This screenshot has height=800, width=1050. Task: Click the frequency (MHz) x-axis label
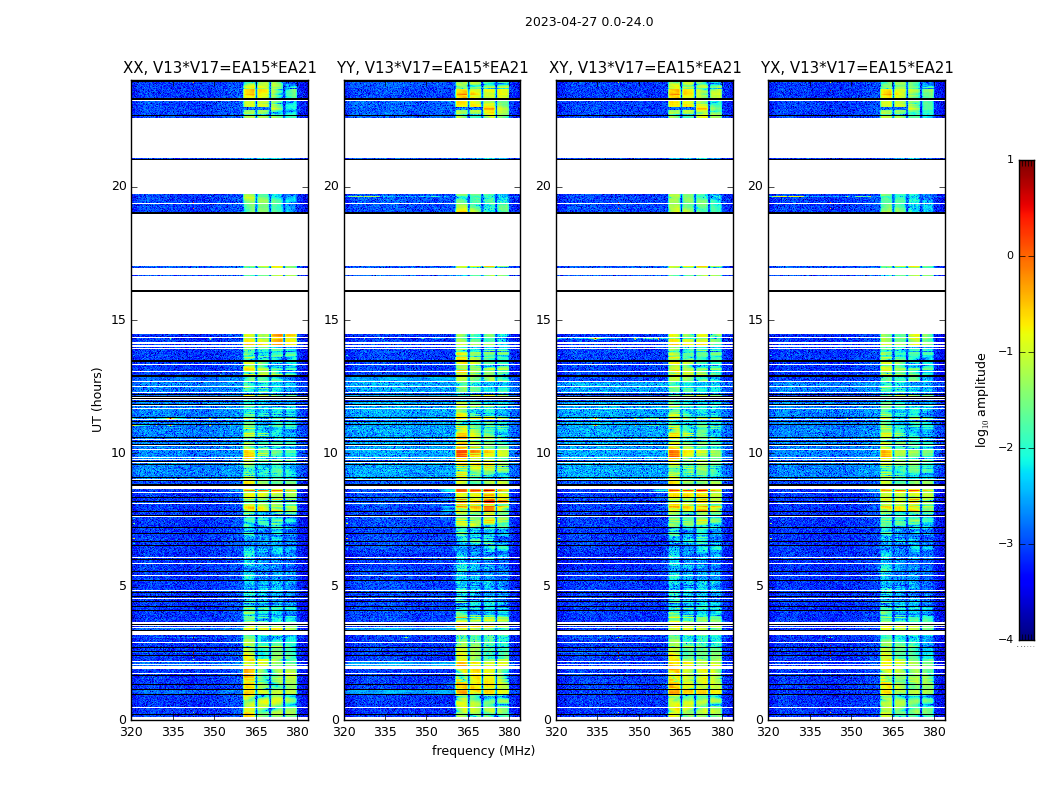(x=483, y=751)
